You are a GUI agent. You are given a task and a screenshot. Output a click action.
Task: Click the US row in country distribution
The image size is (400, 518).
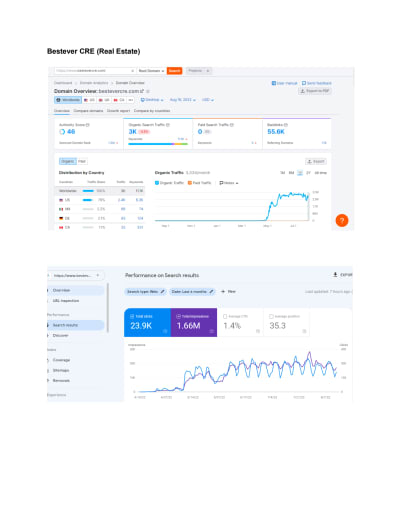point(100,200)
